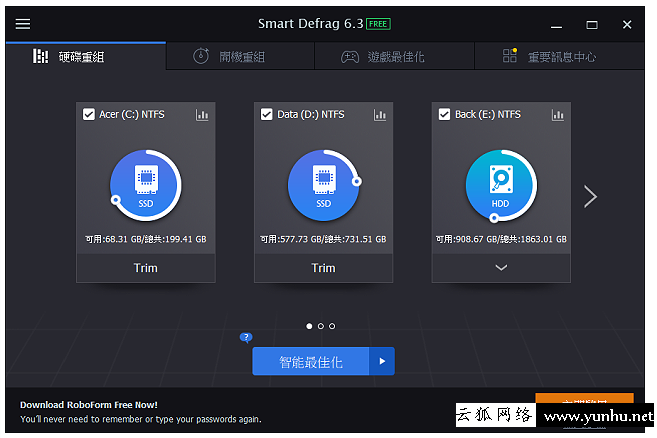
Task: Go to third page indicator dot
Action: [332, 326]
